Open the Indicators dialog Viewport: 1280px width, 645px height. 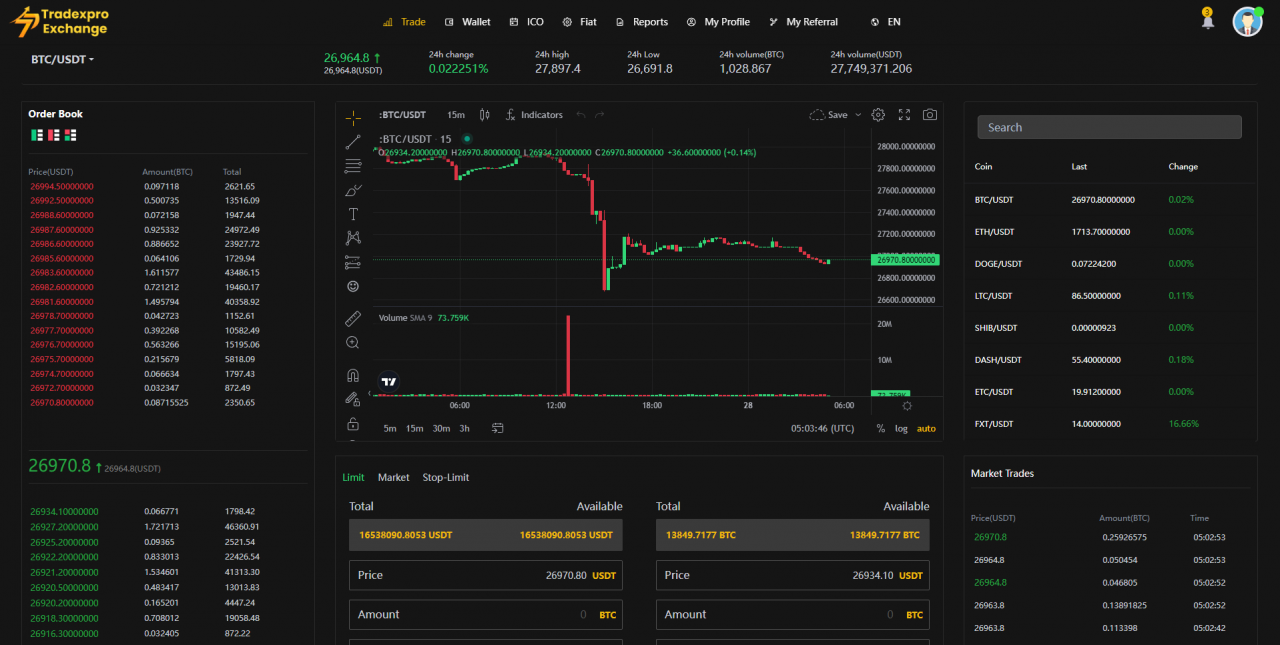[x=534, y=115]
